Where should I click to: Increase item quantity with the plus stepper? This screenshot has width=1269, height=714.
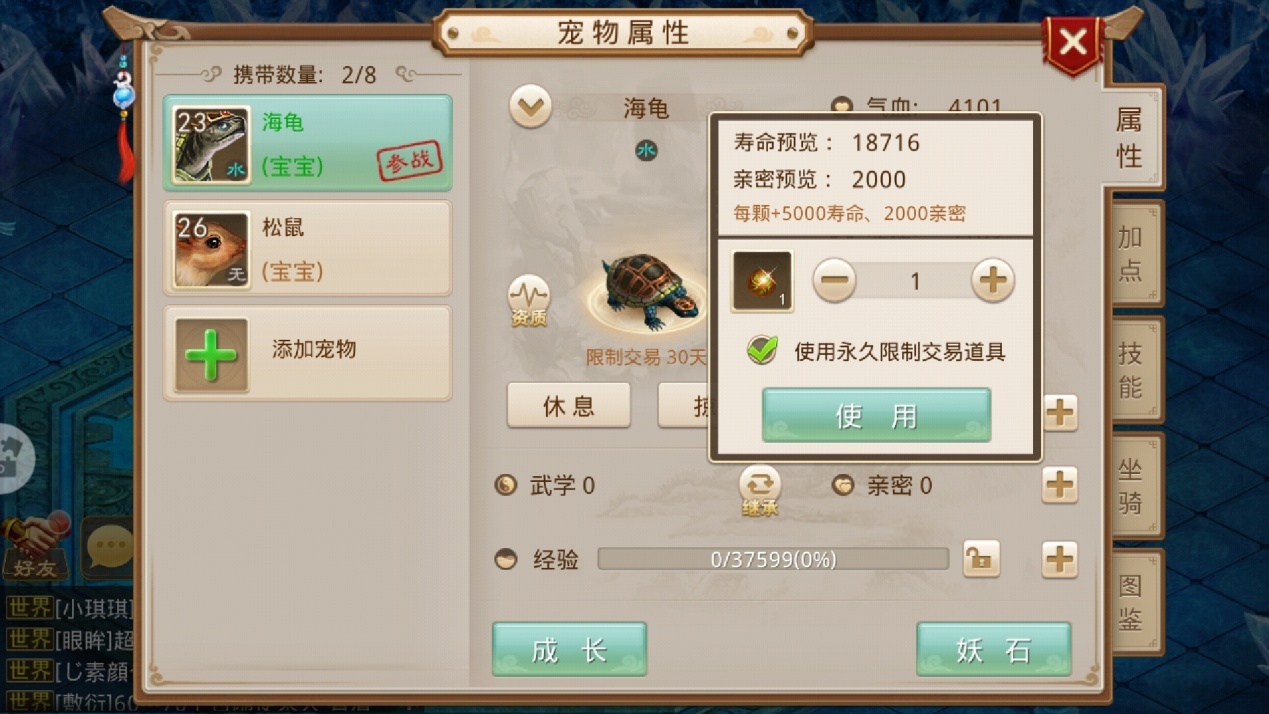[x=992, y=281]
